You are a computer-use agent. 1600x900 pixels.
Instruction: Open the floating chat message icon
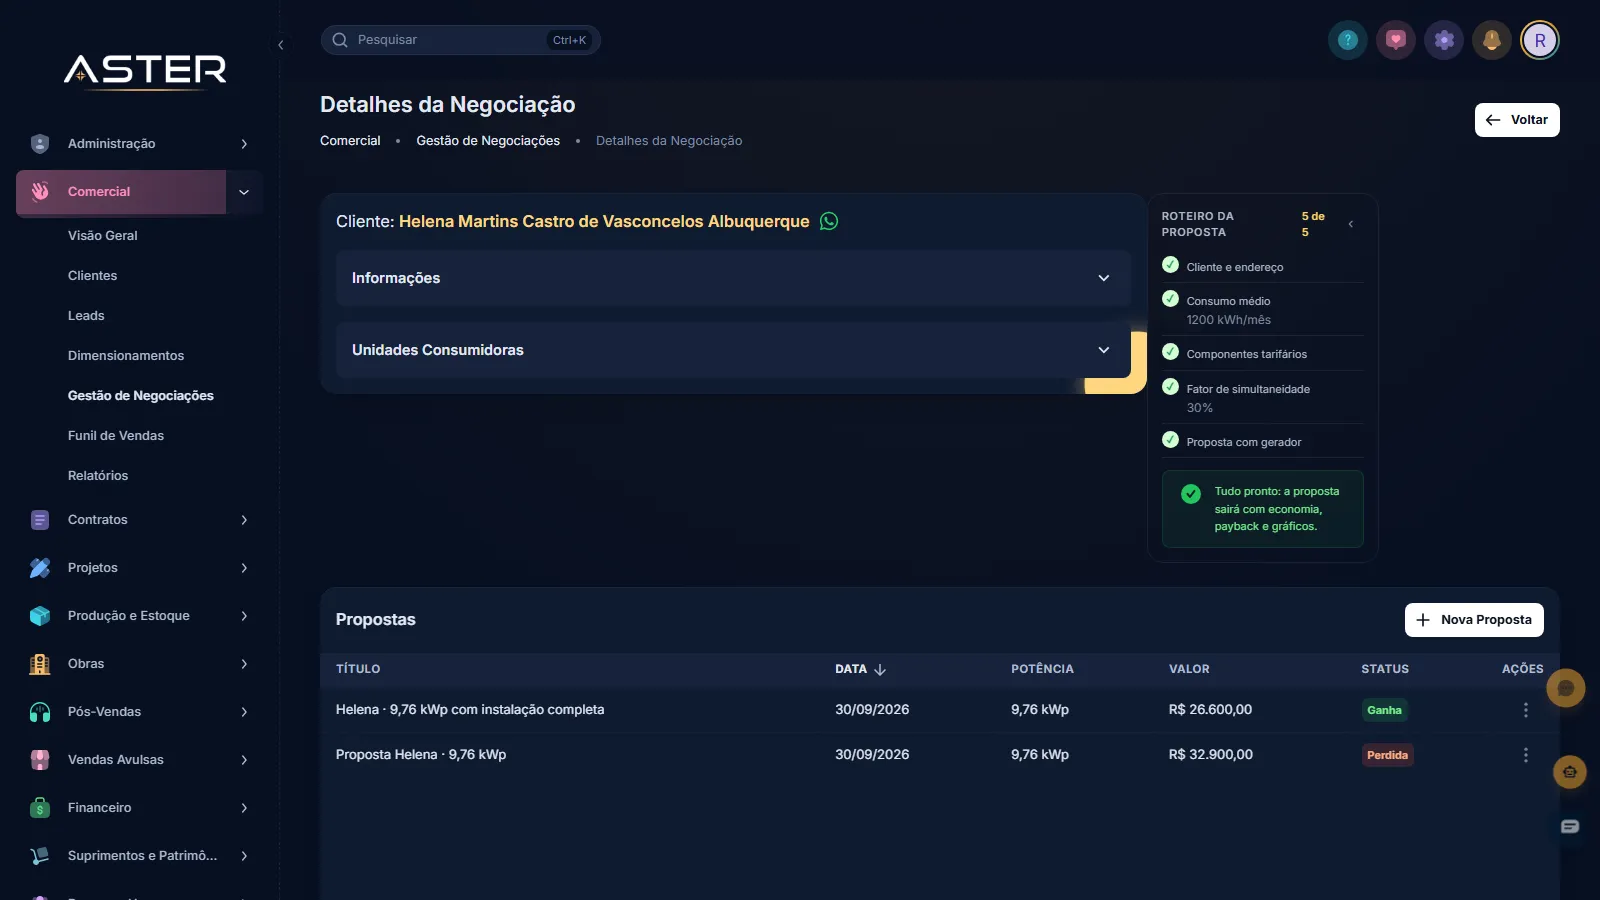click(x=1570, y=826)
